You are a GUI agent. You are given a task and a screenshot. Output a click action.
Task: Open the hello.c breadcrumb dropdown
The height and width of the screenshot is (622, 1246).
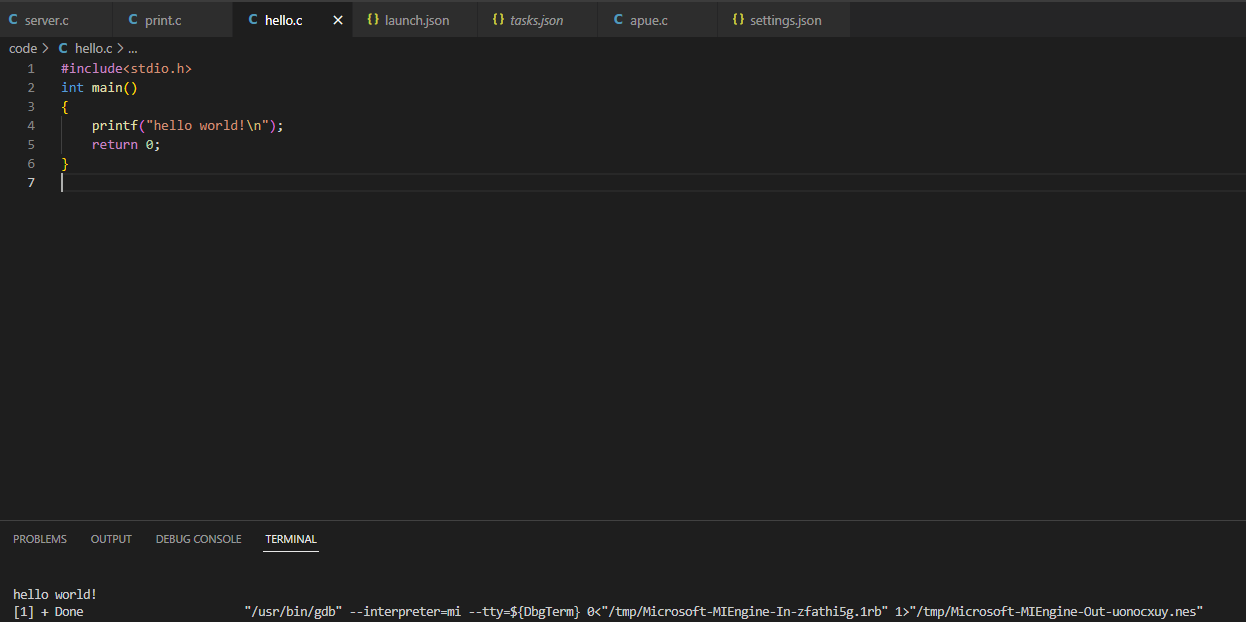click(93, 47)
